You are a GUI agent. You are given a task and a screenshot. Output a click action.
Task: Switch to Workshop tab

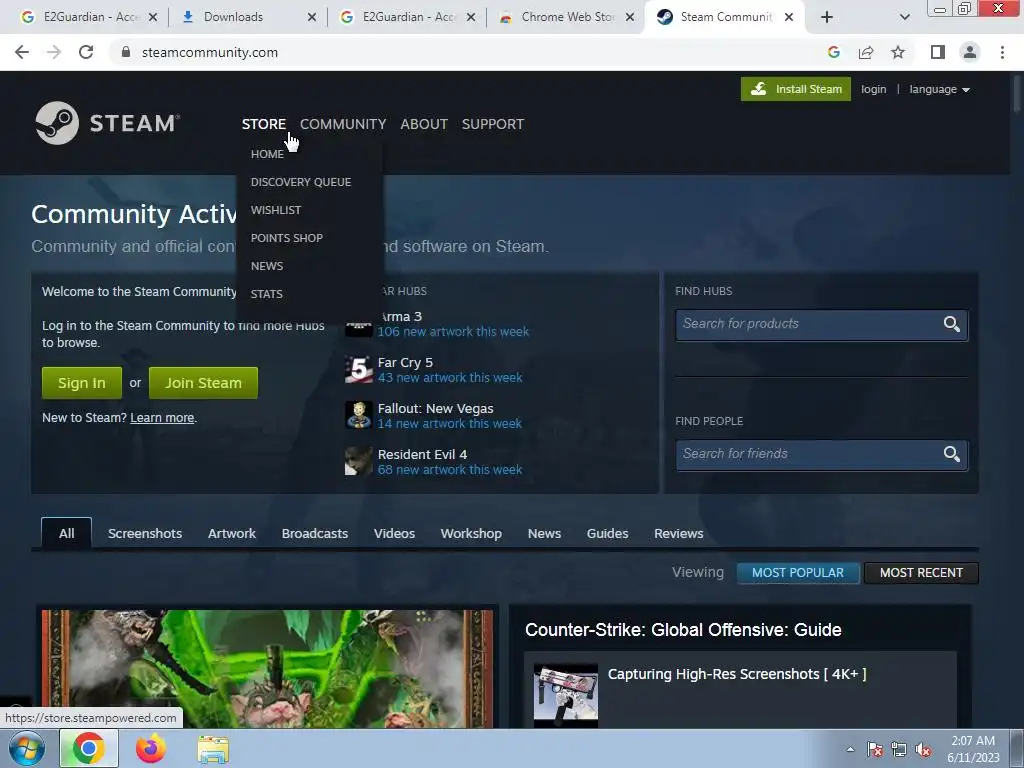click(x=471, y=534)
